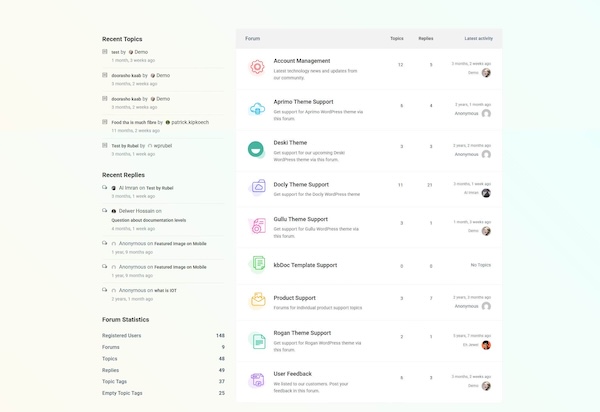Screen dimensions: 600x412
Task: Click topic icon beside 'Test by Rubel by wprubel'
Action: 104,145
